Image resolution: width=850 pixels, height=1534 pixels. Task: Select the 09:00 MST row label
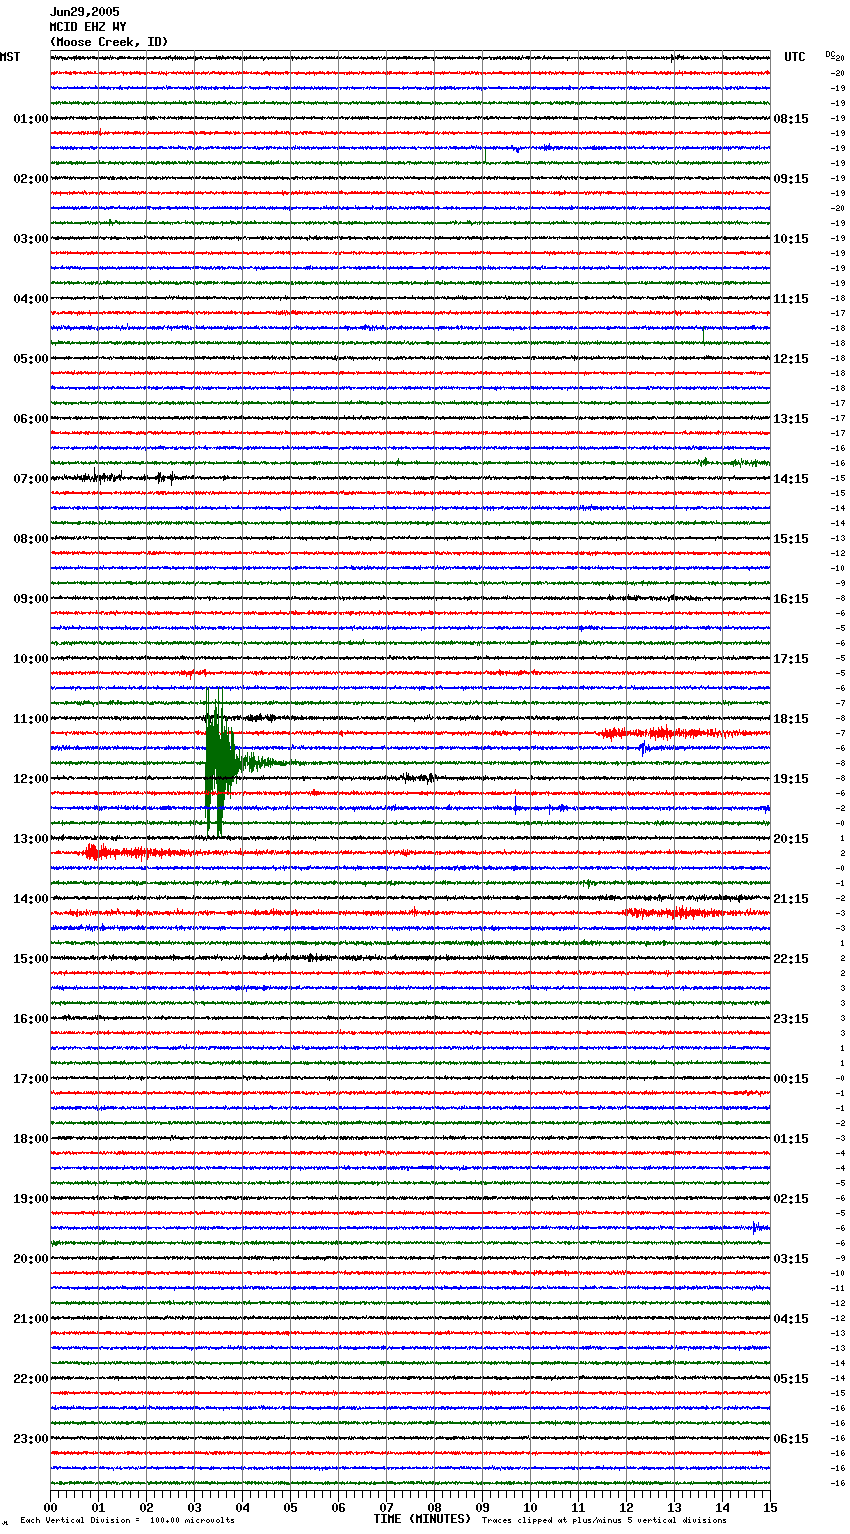click(x=31, y=599)
